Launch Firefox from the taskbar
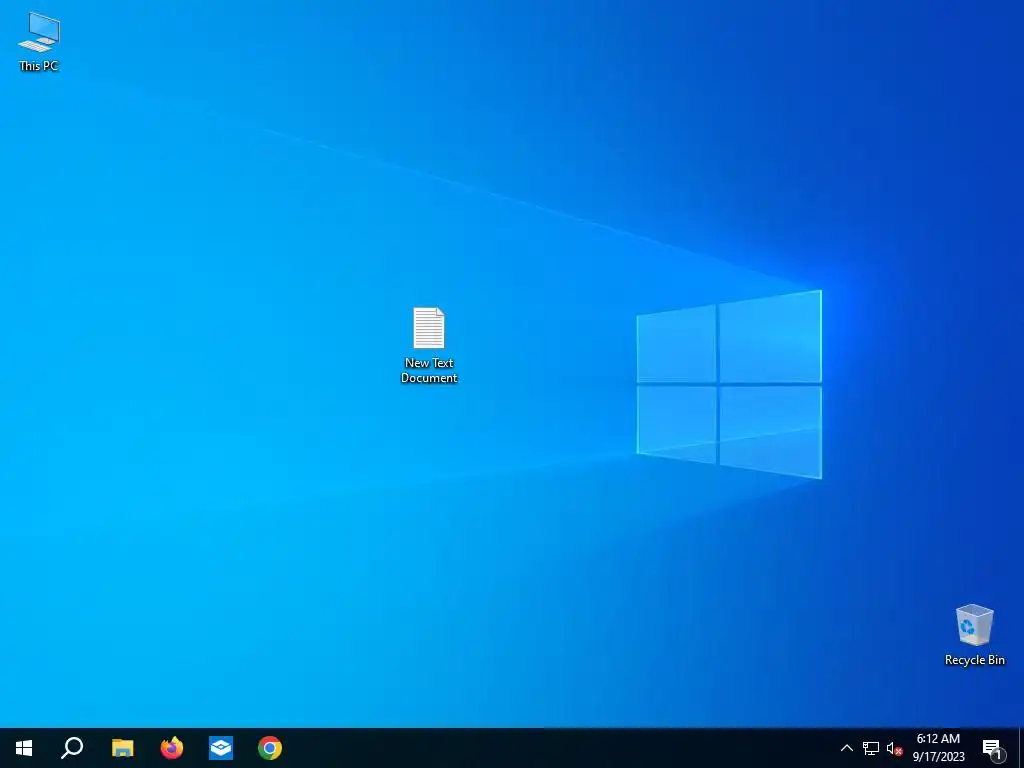1024x768 pixels. click(x=172, y=748)
